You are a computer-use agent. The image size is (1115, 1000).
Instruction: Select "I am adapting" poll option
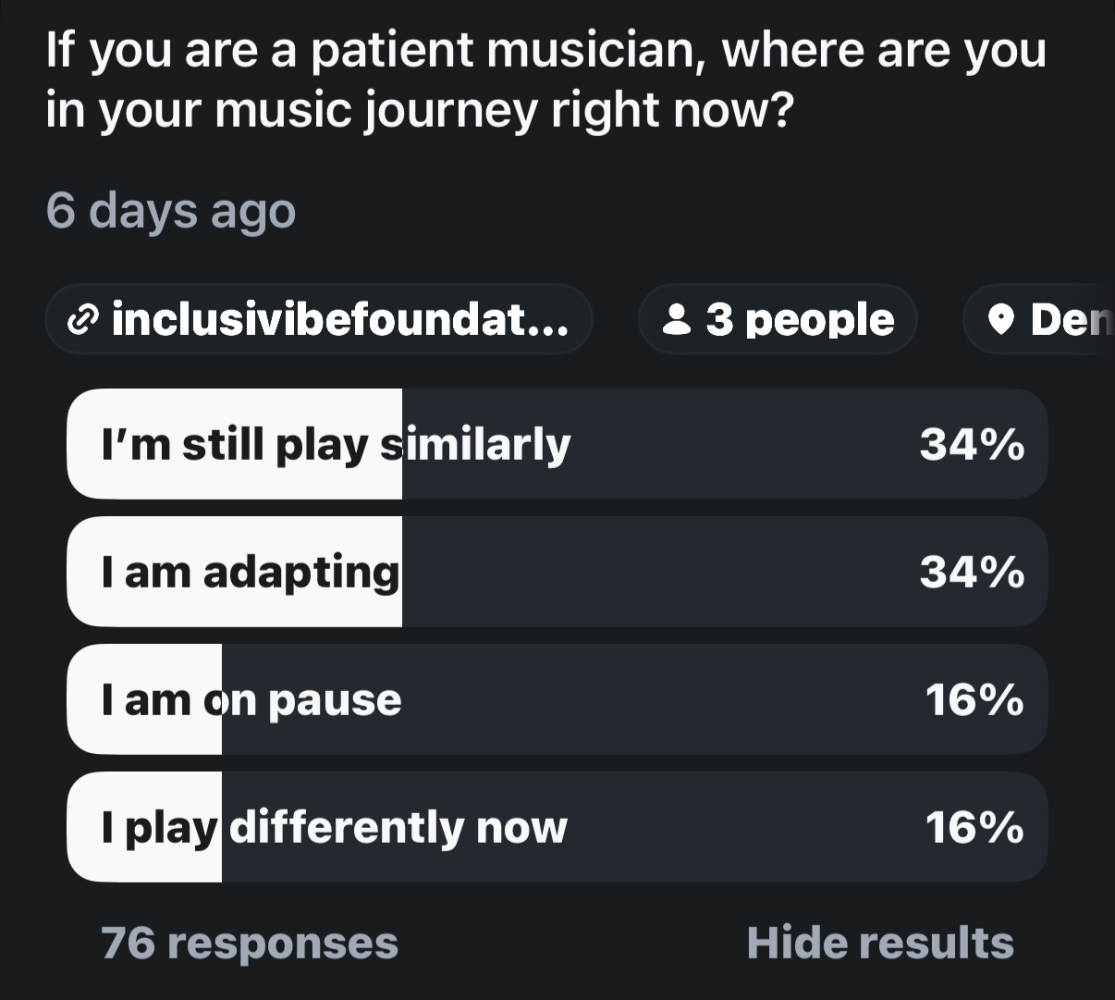(557, 572)
